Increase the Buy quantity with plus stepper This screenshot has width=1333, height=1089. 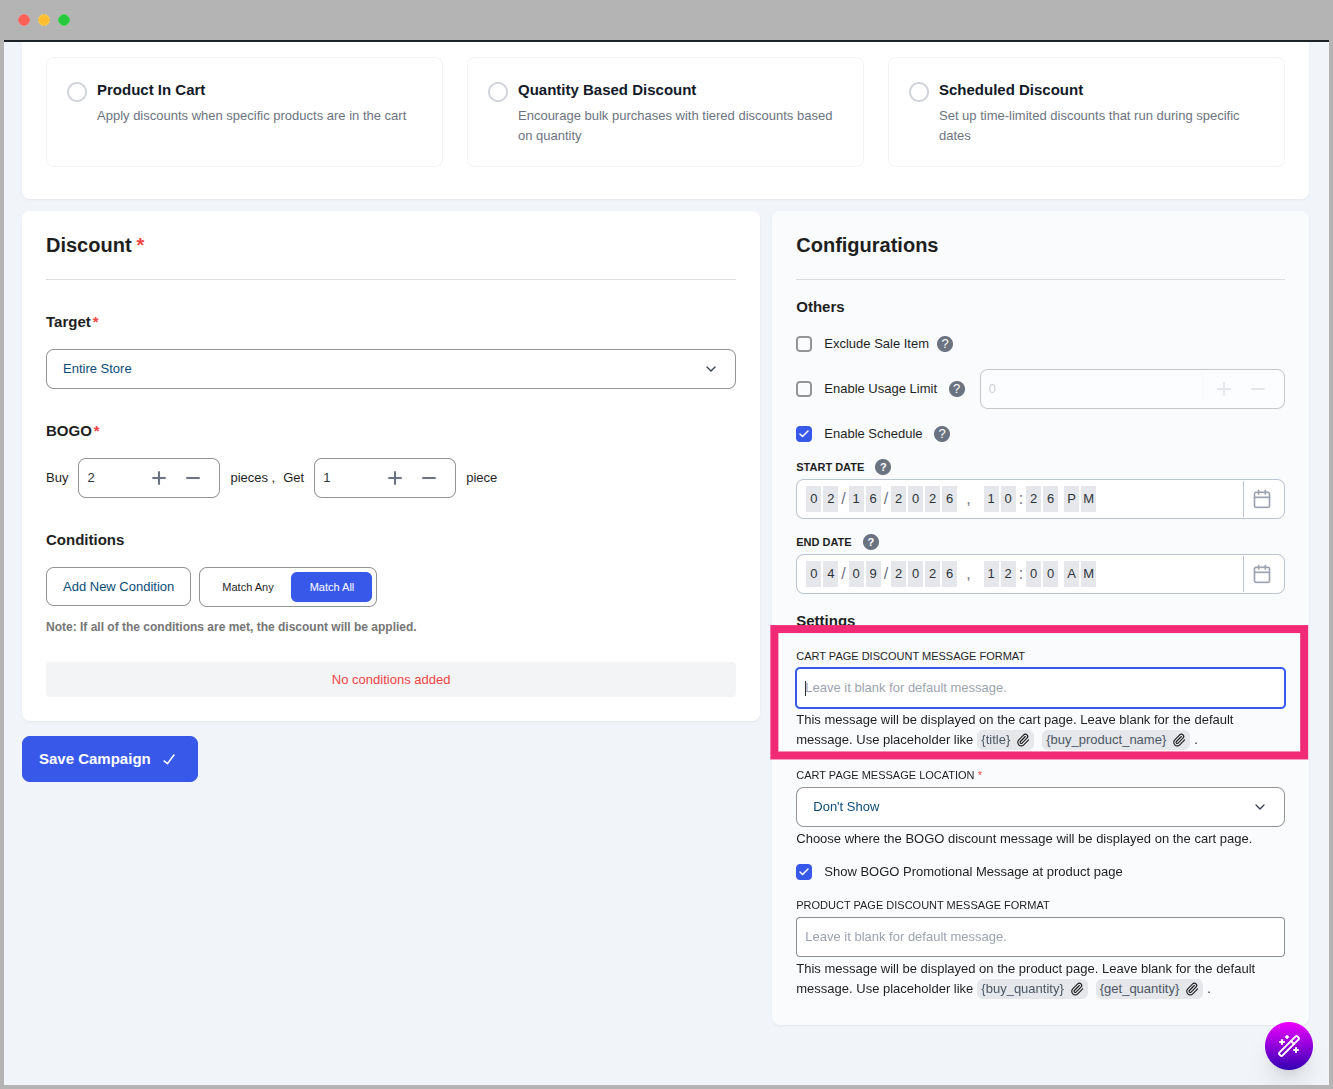[x=158, y=478]
